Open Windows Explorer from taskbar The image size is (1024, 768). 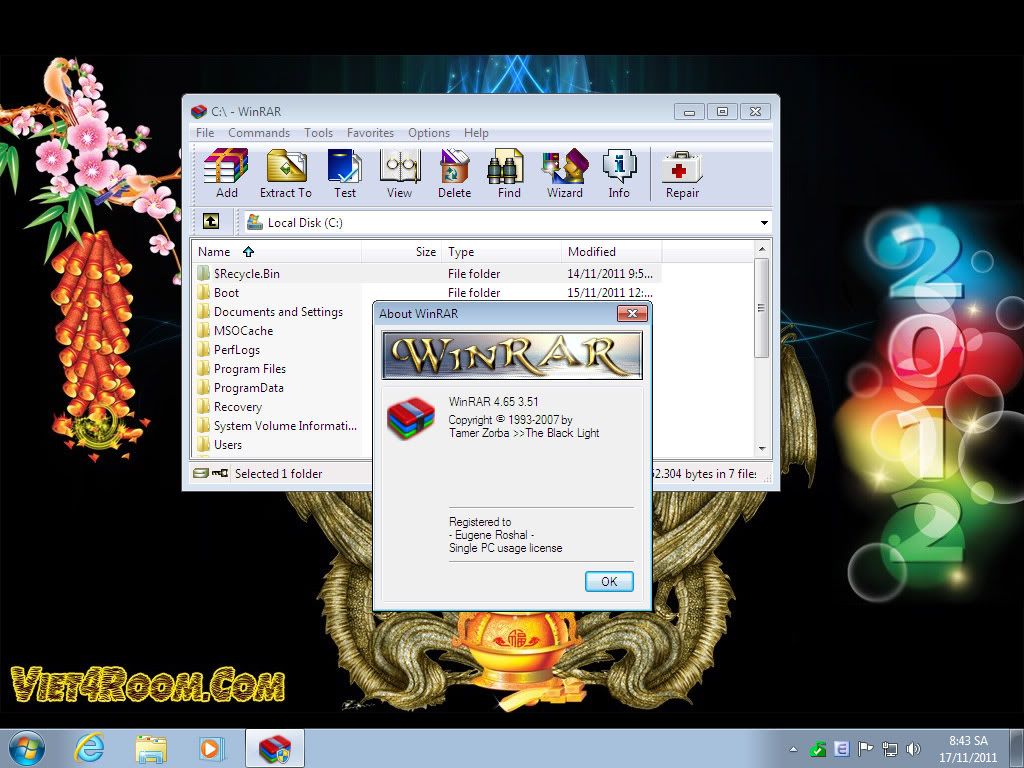tap(151, 748)
